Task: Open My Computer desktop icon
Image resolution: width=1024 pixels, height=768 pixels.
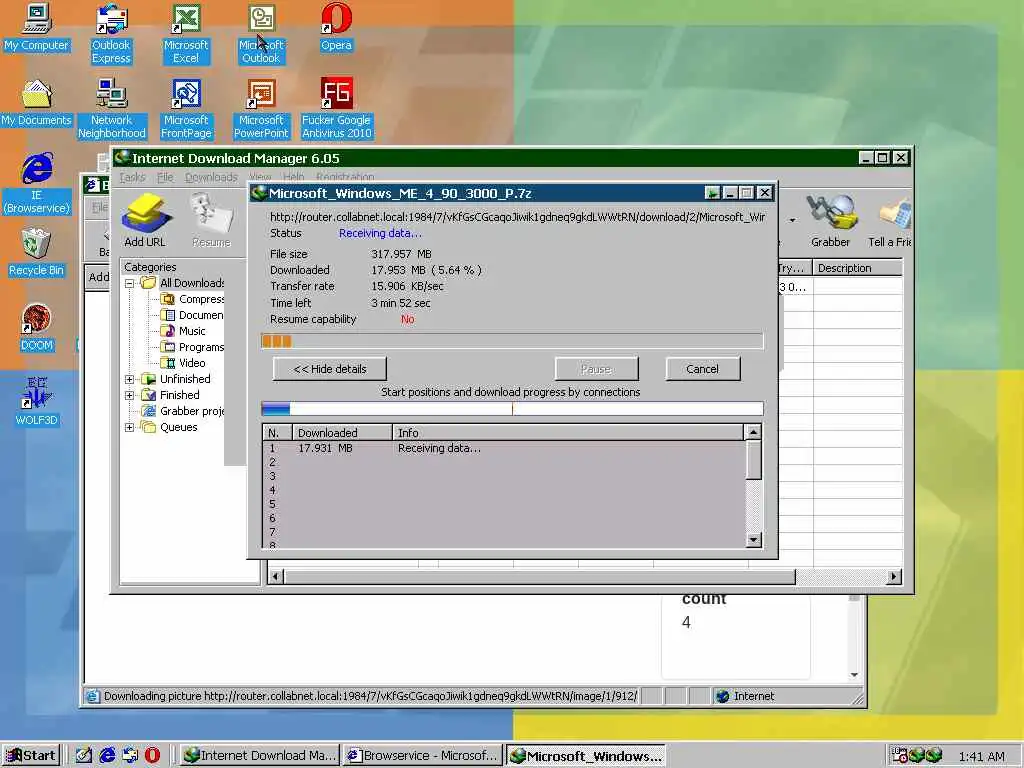Action: [36, 27]
